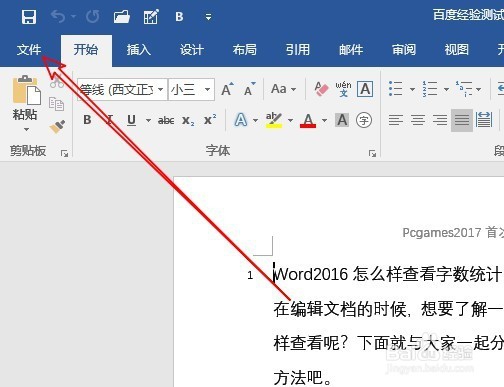Align text right

440,120
